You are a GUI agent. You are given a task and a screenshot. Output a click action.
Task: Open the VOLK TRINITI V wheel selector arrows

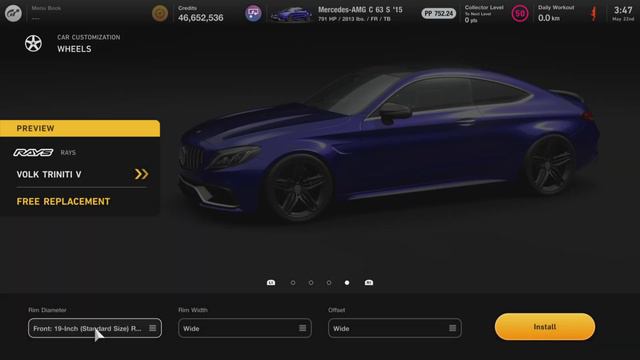point(141,174)
